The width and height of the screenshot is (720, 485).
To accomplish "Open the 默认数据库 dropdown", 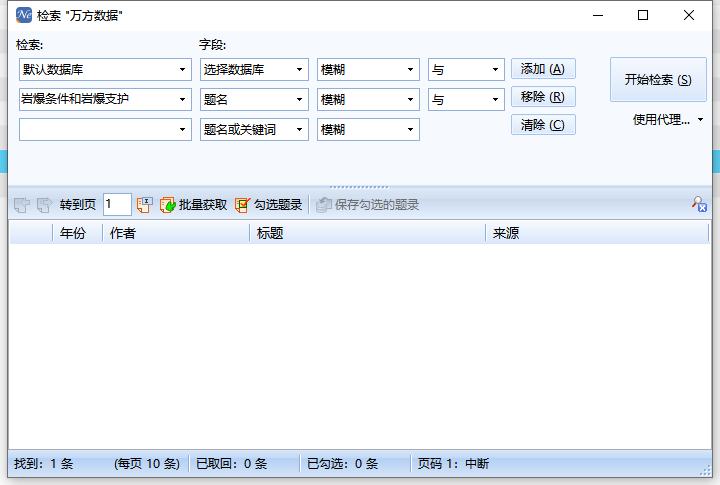I will (182, 70).
